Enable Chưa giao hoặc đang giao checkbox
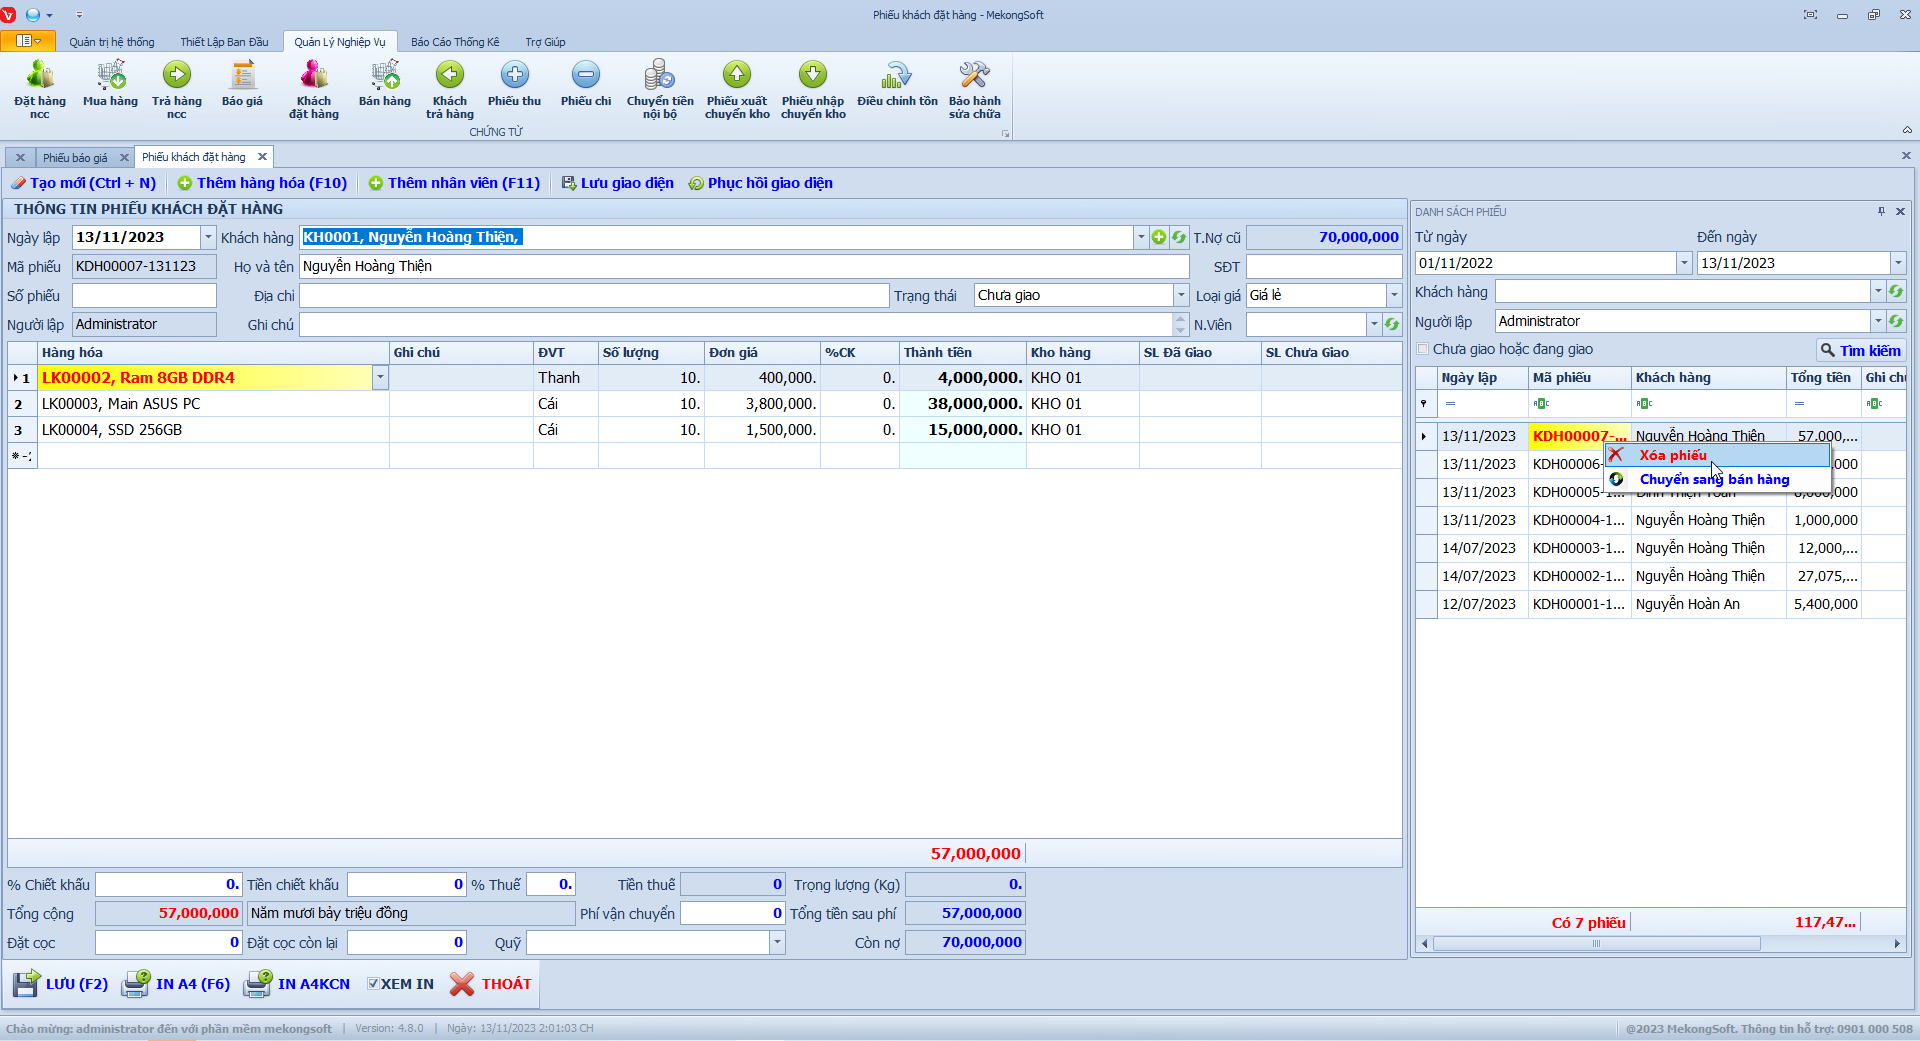The height and width of the screenshot is (1041, 1920). point(1423,350)
